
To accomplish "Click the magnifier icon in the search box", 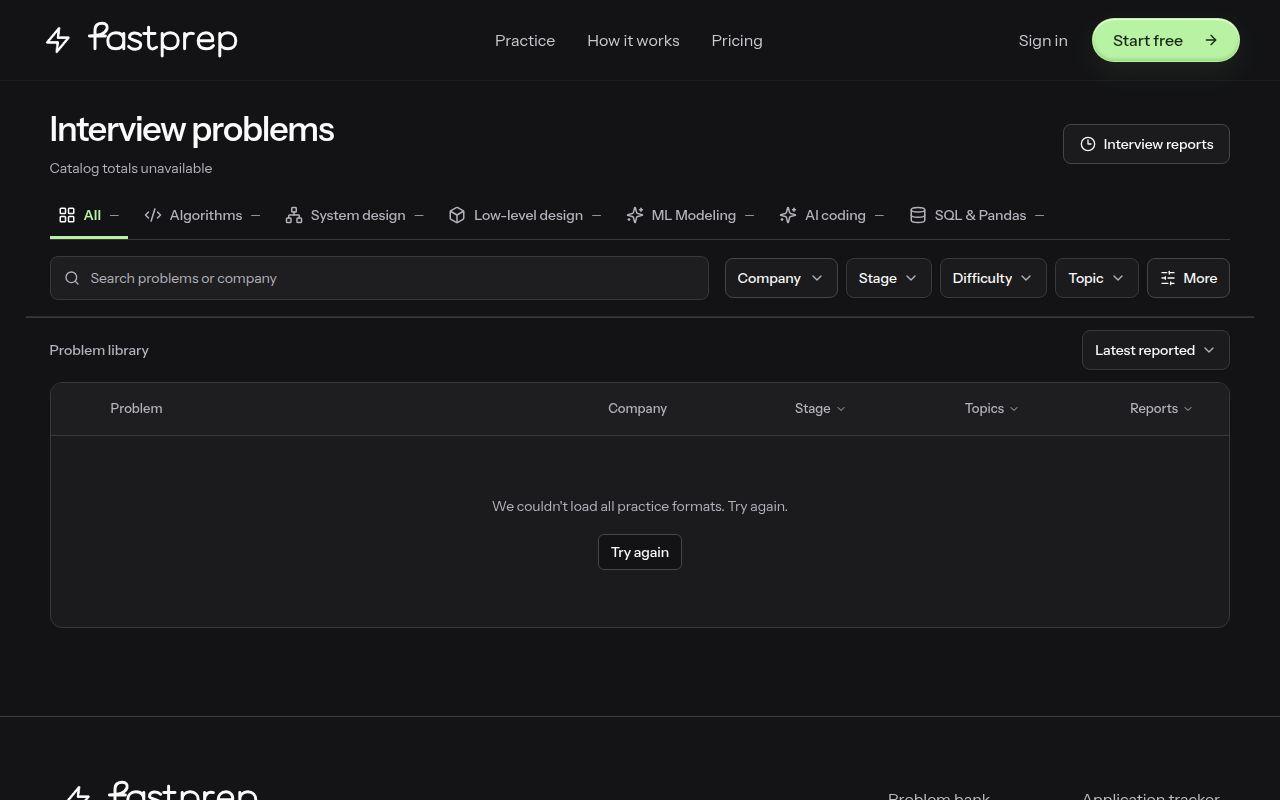I will tap(72, 278).
